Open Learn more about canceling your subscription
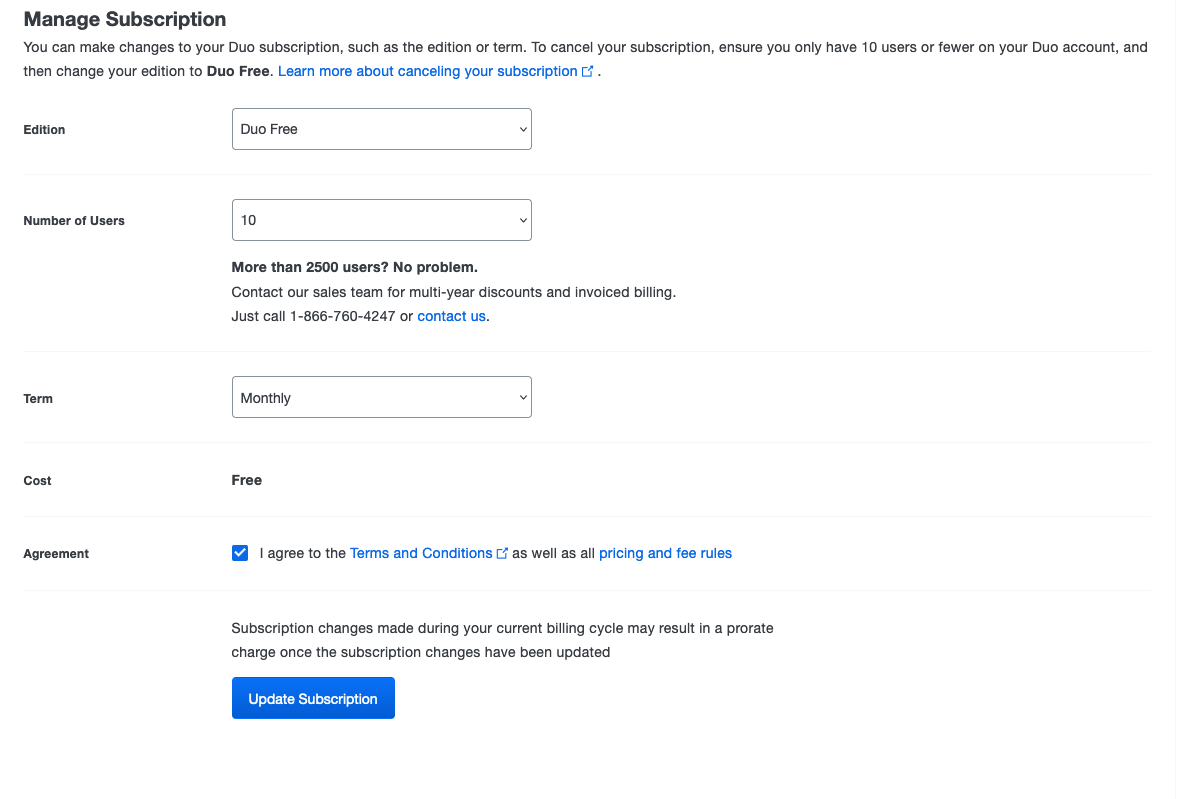 [427, 72]
